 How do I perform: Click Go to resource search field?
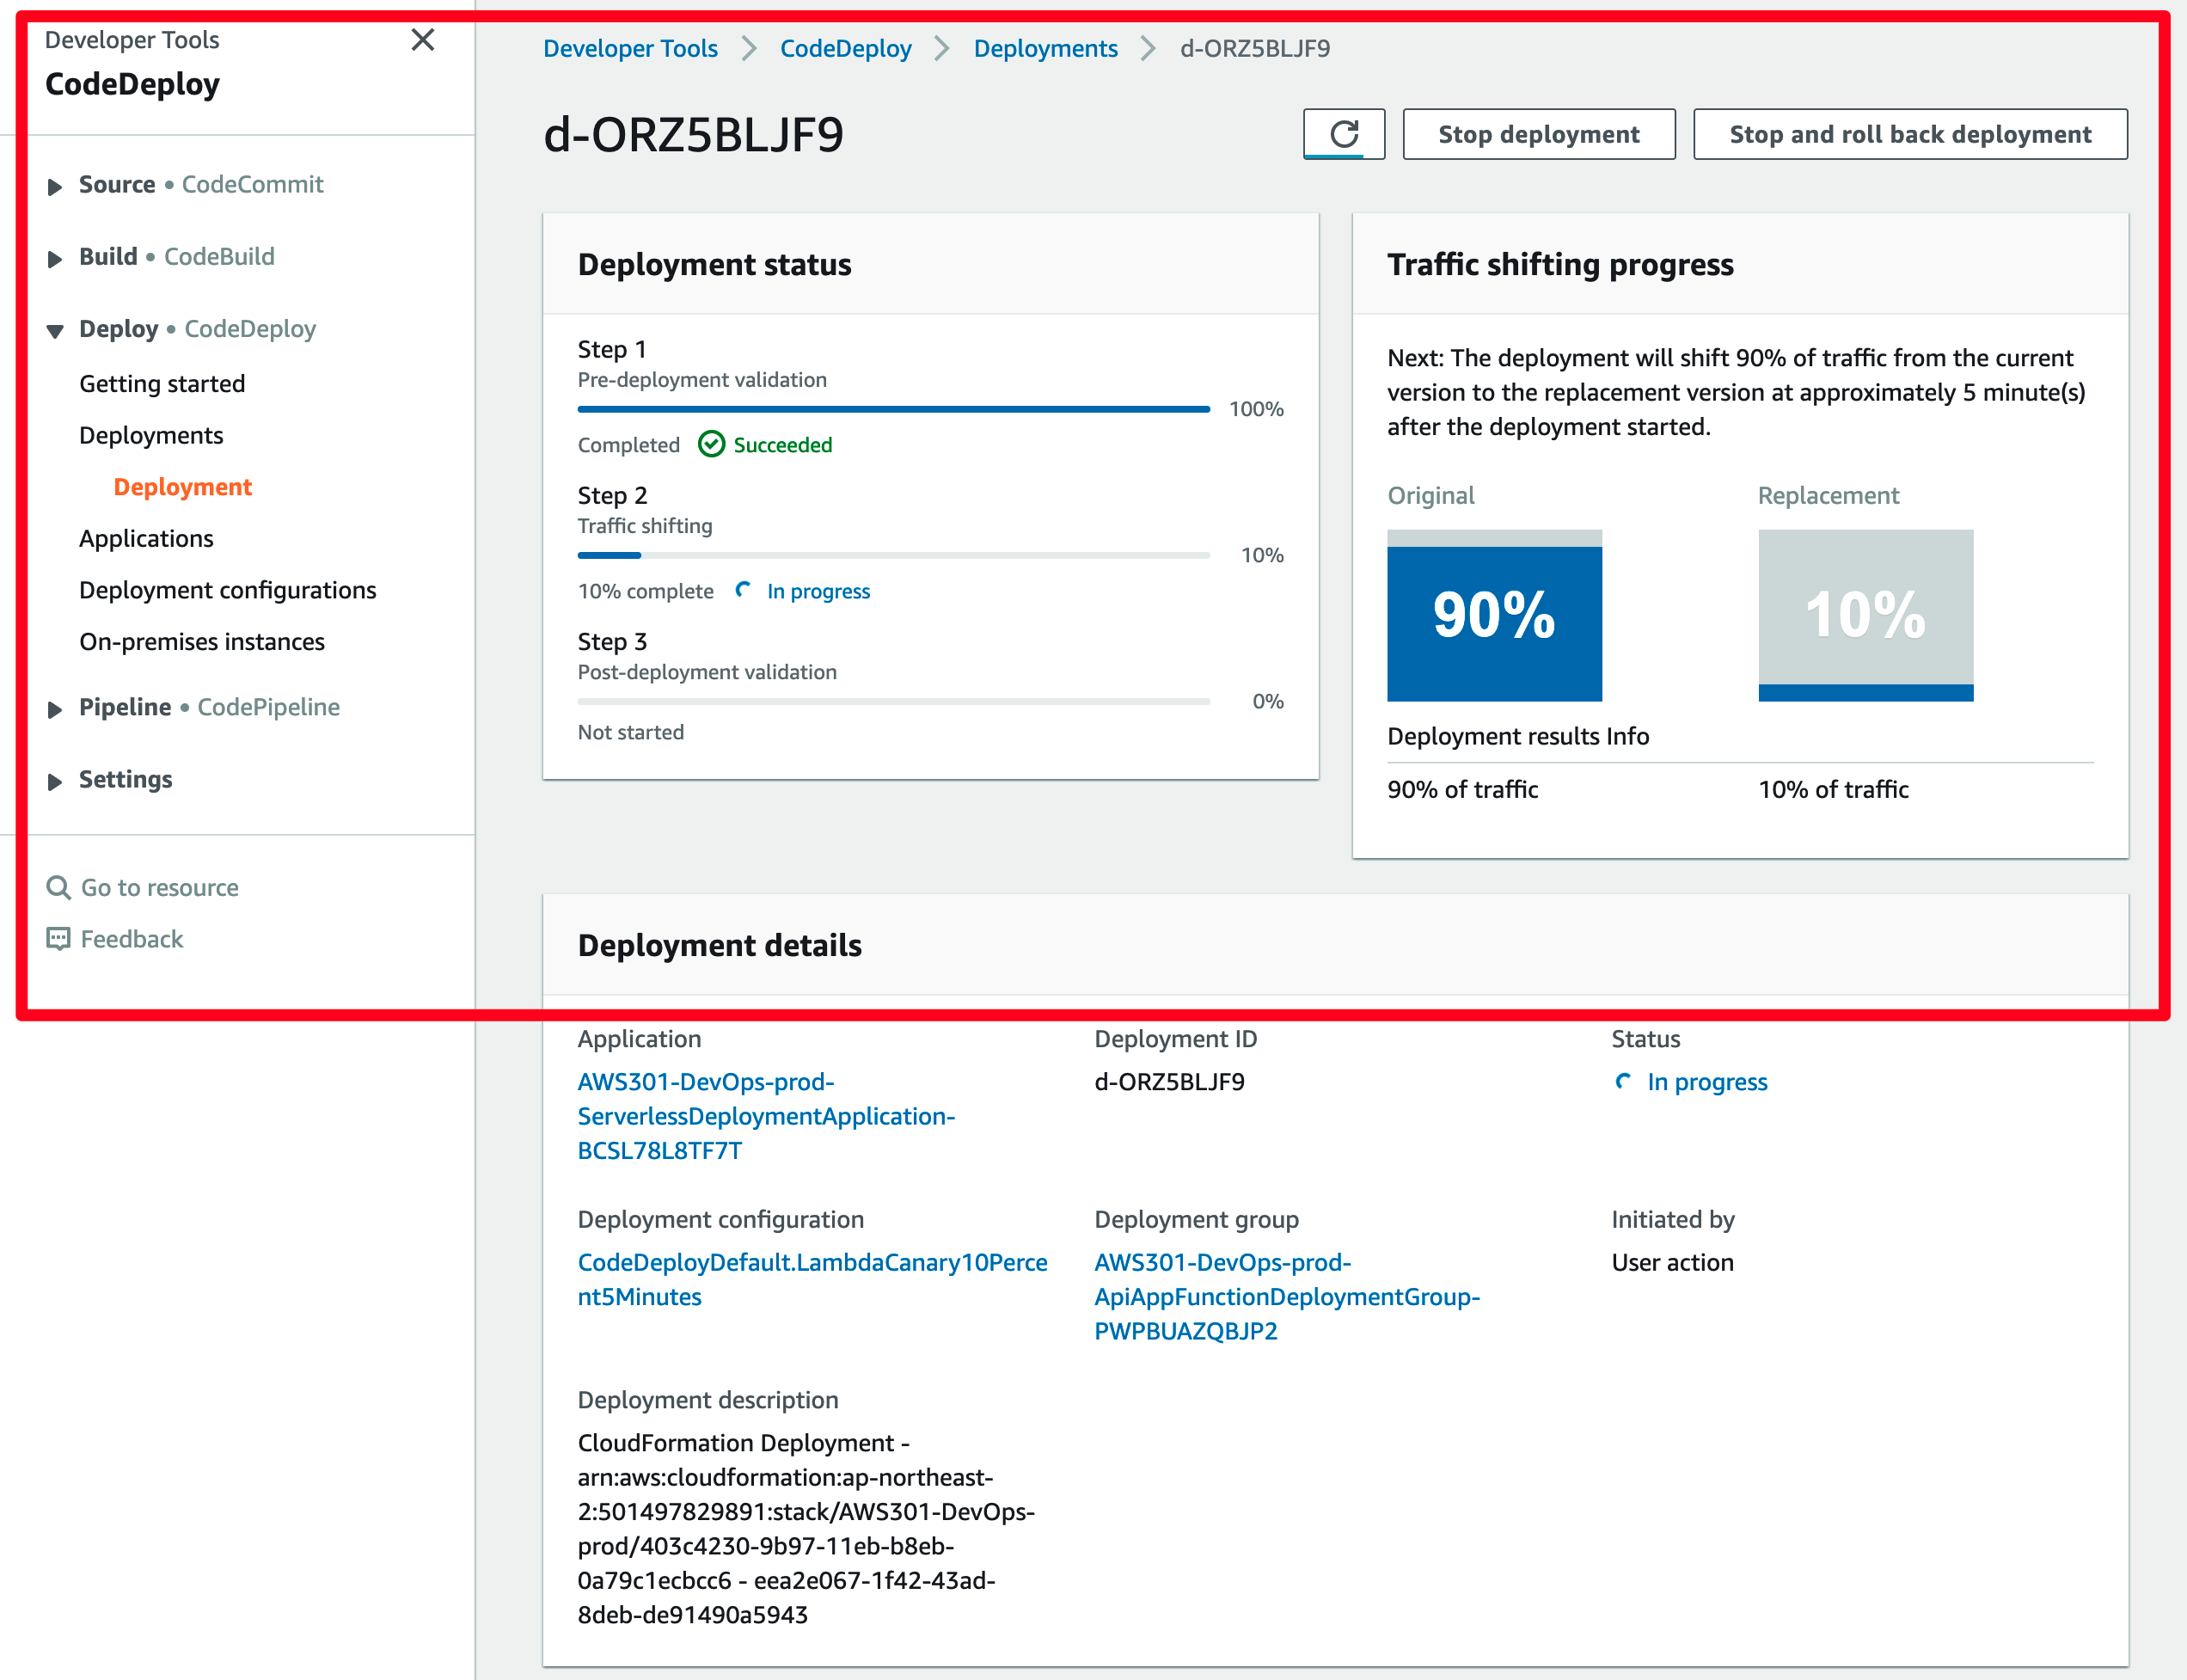click(159, 888)
